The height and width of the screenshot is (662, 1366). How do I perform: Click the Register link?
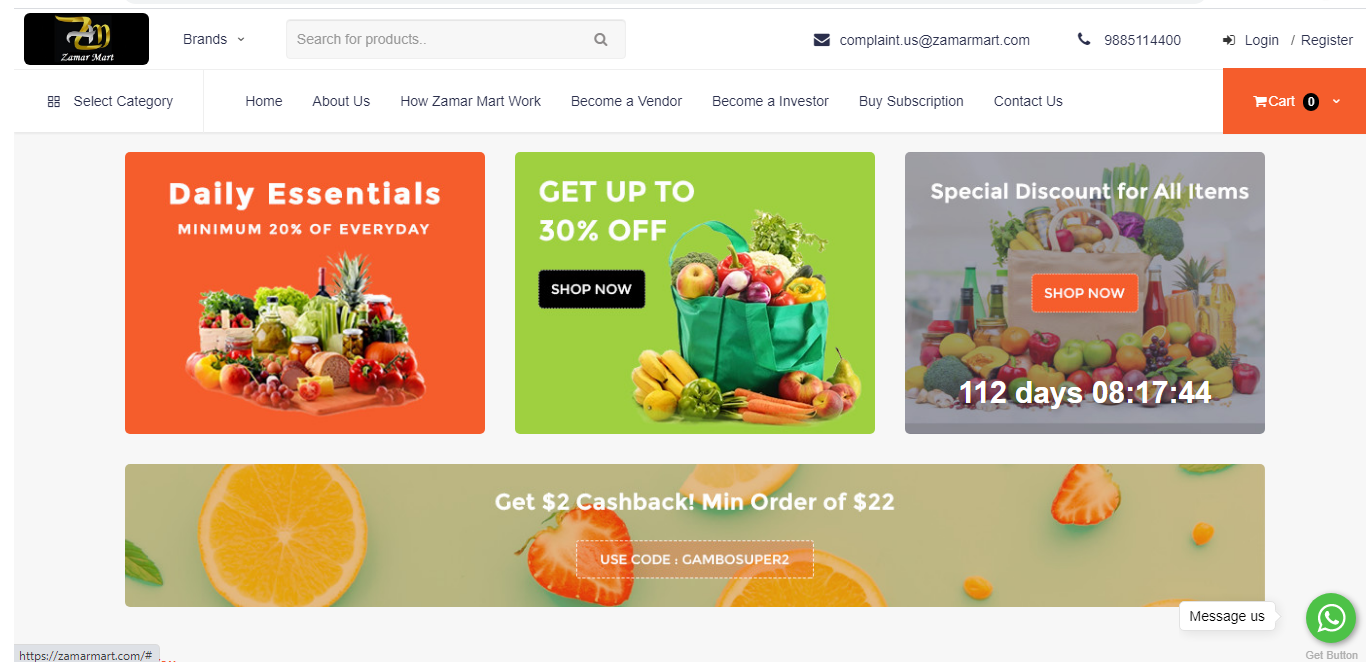[1327, 40]
